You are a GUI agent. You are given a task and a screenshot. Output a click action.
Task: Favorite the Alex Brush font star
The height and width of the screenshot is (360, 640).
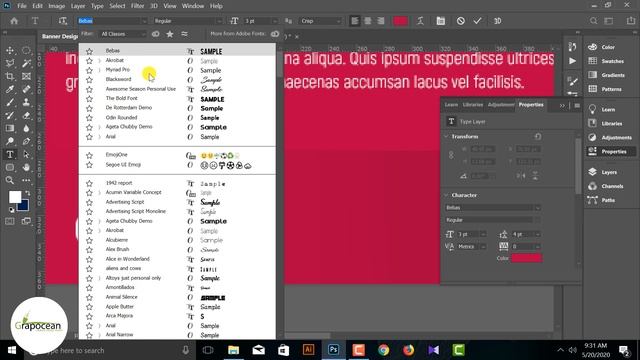pos(89,250)
